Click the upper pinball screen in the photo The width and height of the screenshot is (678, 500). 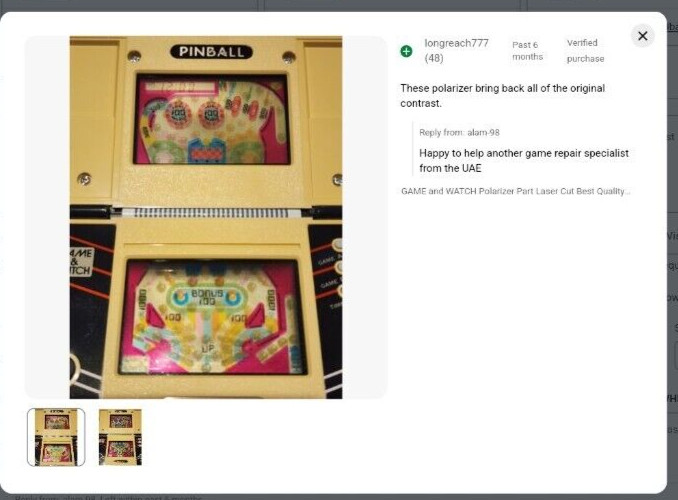point(212,119)
